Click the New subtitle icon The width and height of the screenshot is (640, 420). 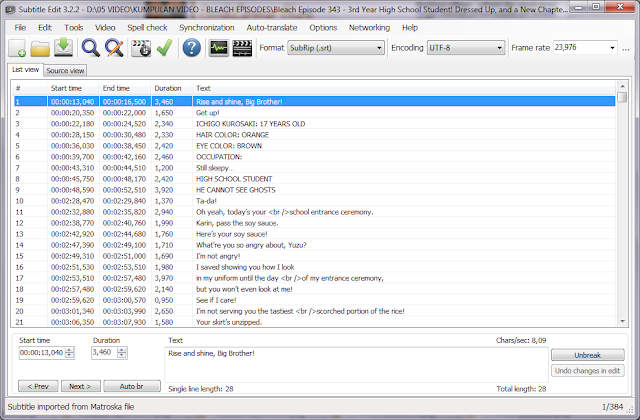click(x=17, y=48)
